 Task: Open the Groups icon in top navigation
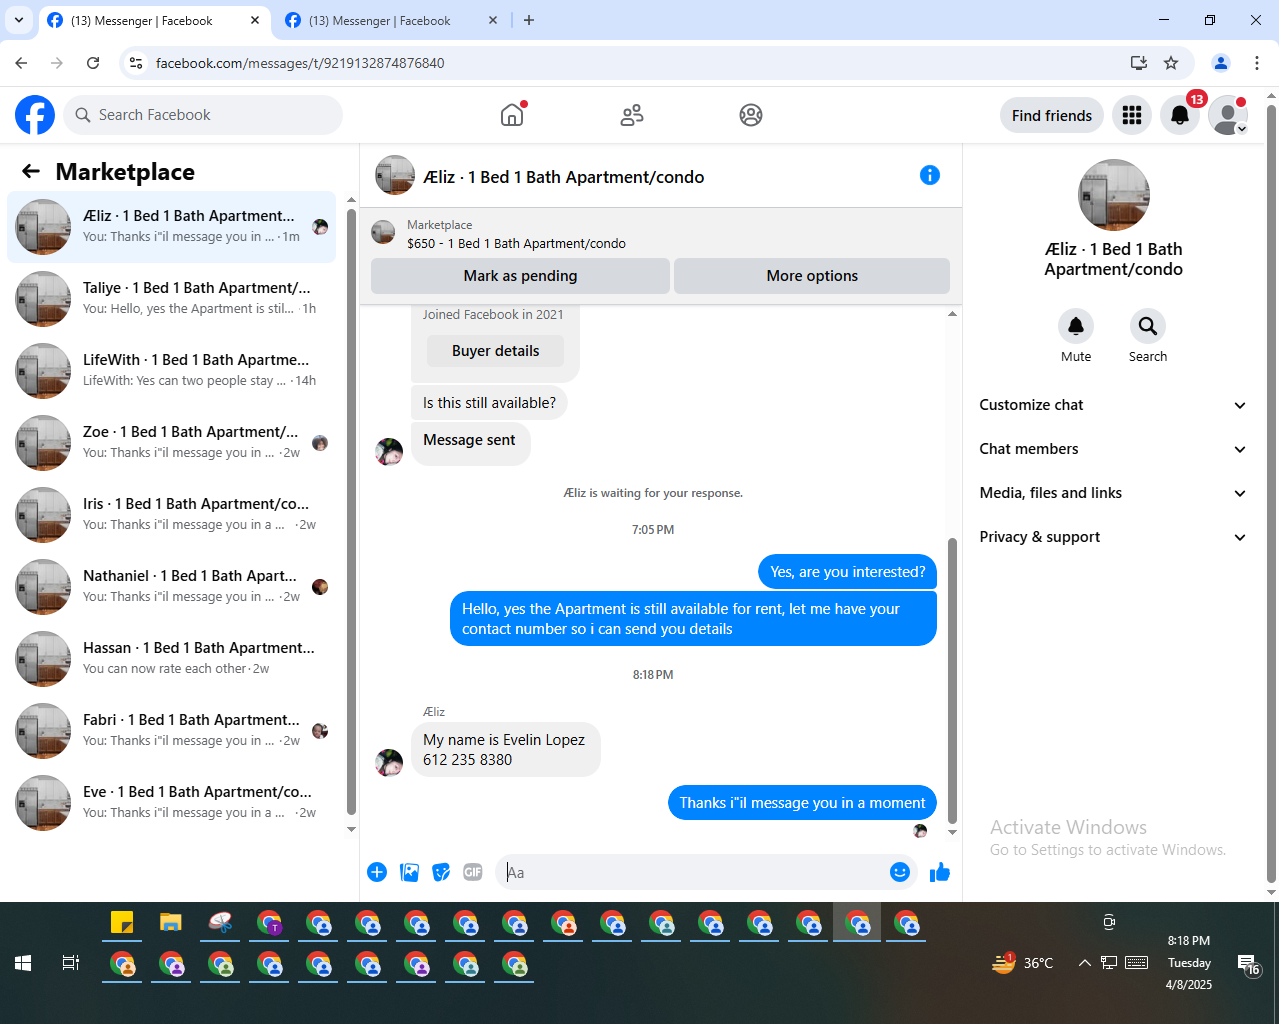pos(751,115)
